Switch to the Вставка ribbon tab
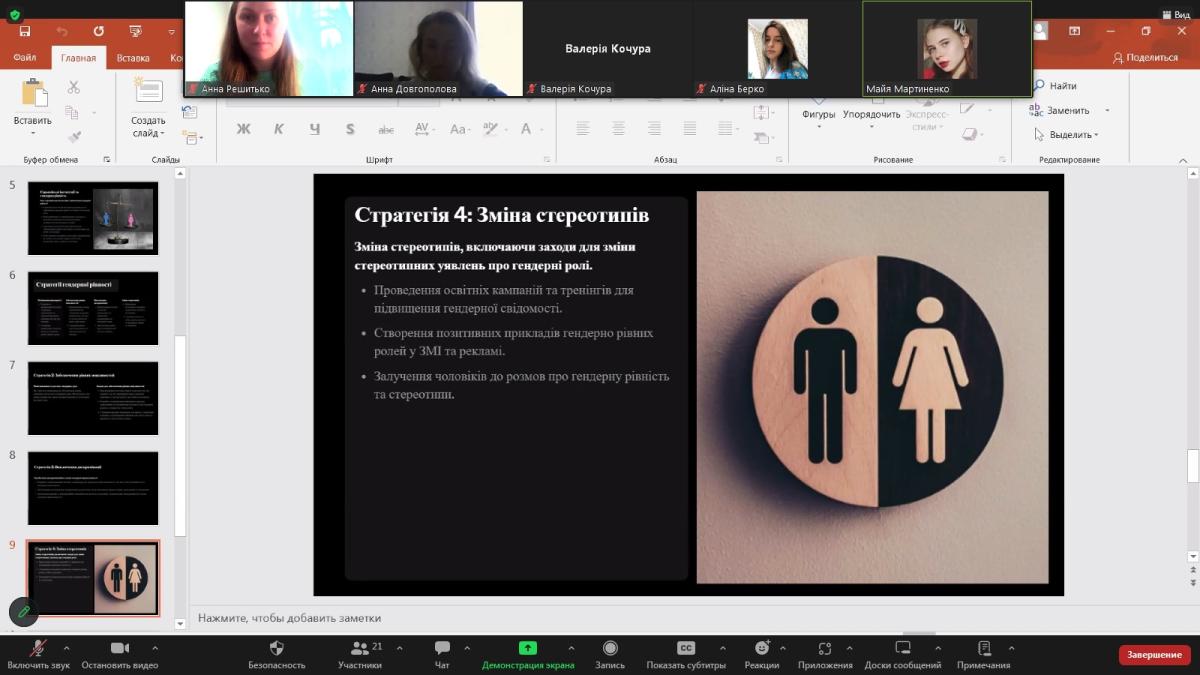This screenshot has width=1200, height=675. (x=133, y=58)
